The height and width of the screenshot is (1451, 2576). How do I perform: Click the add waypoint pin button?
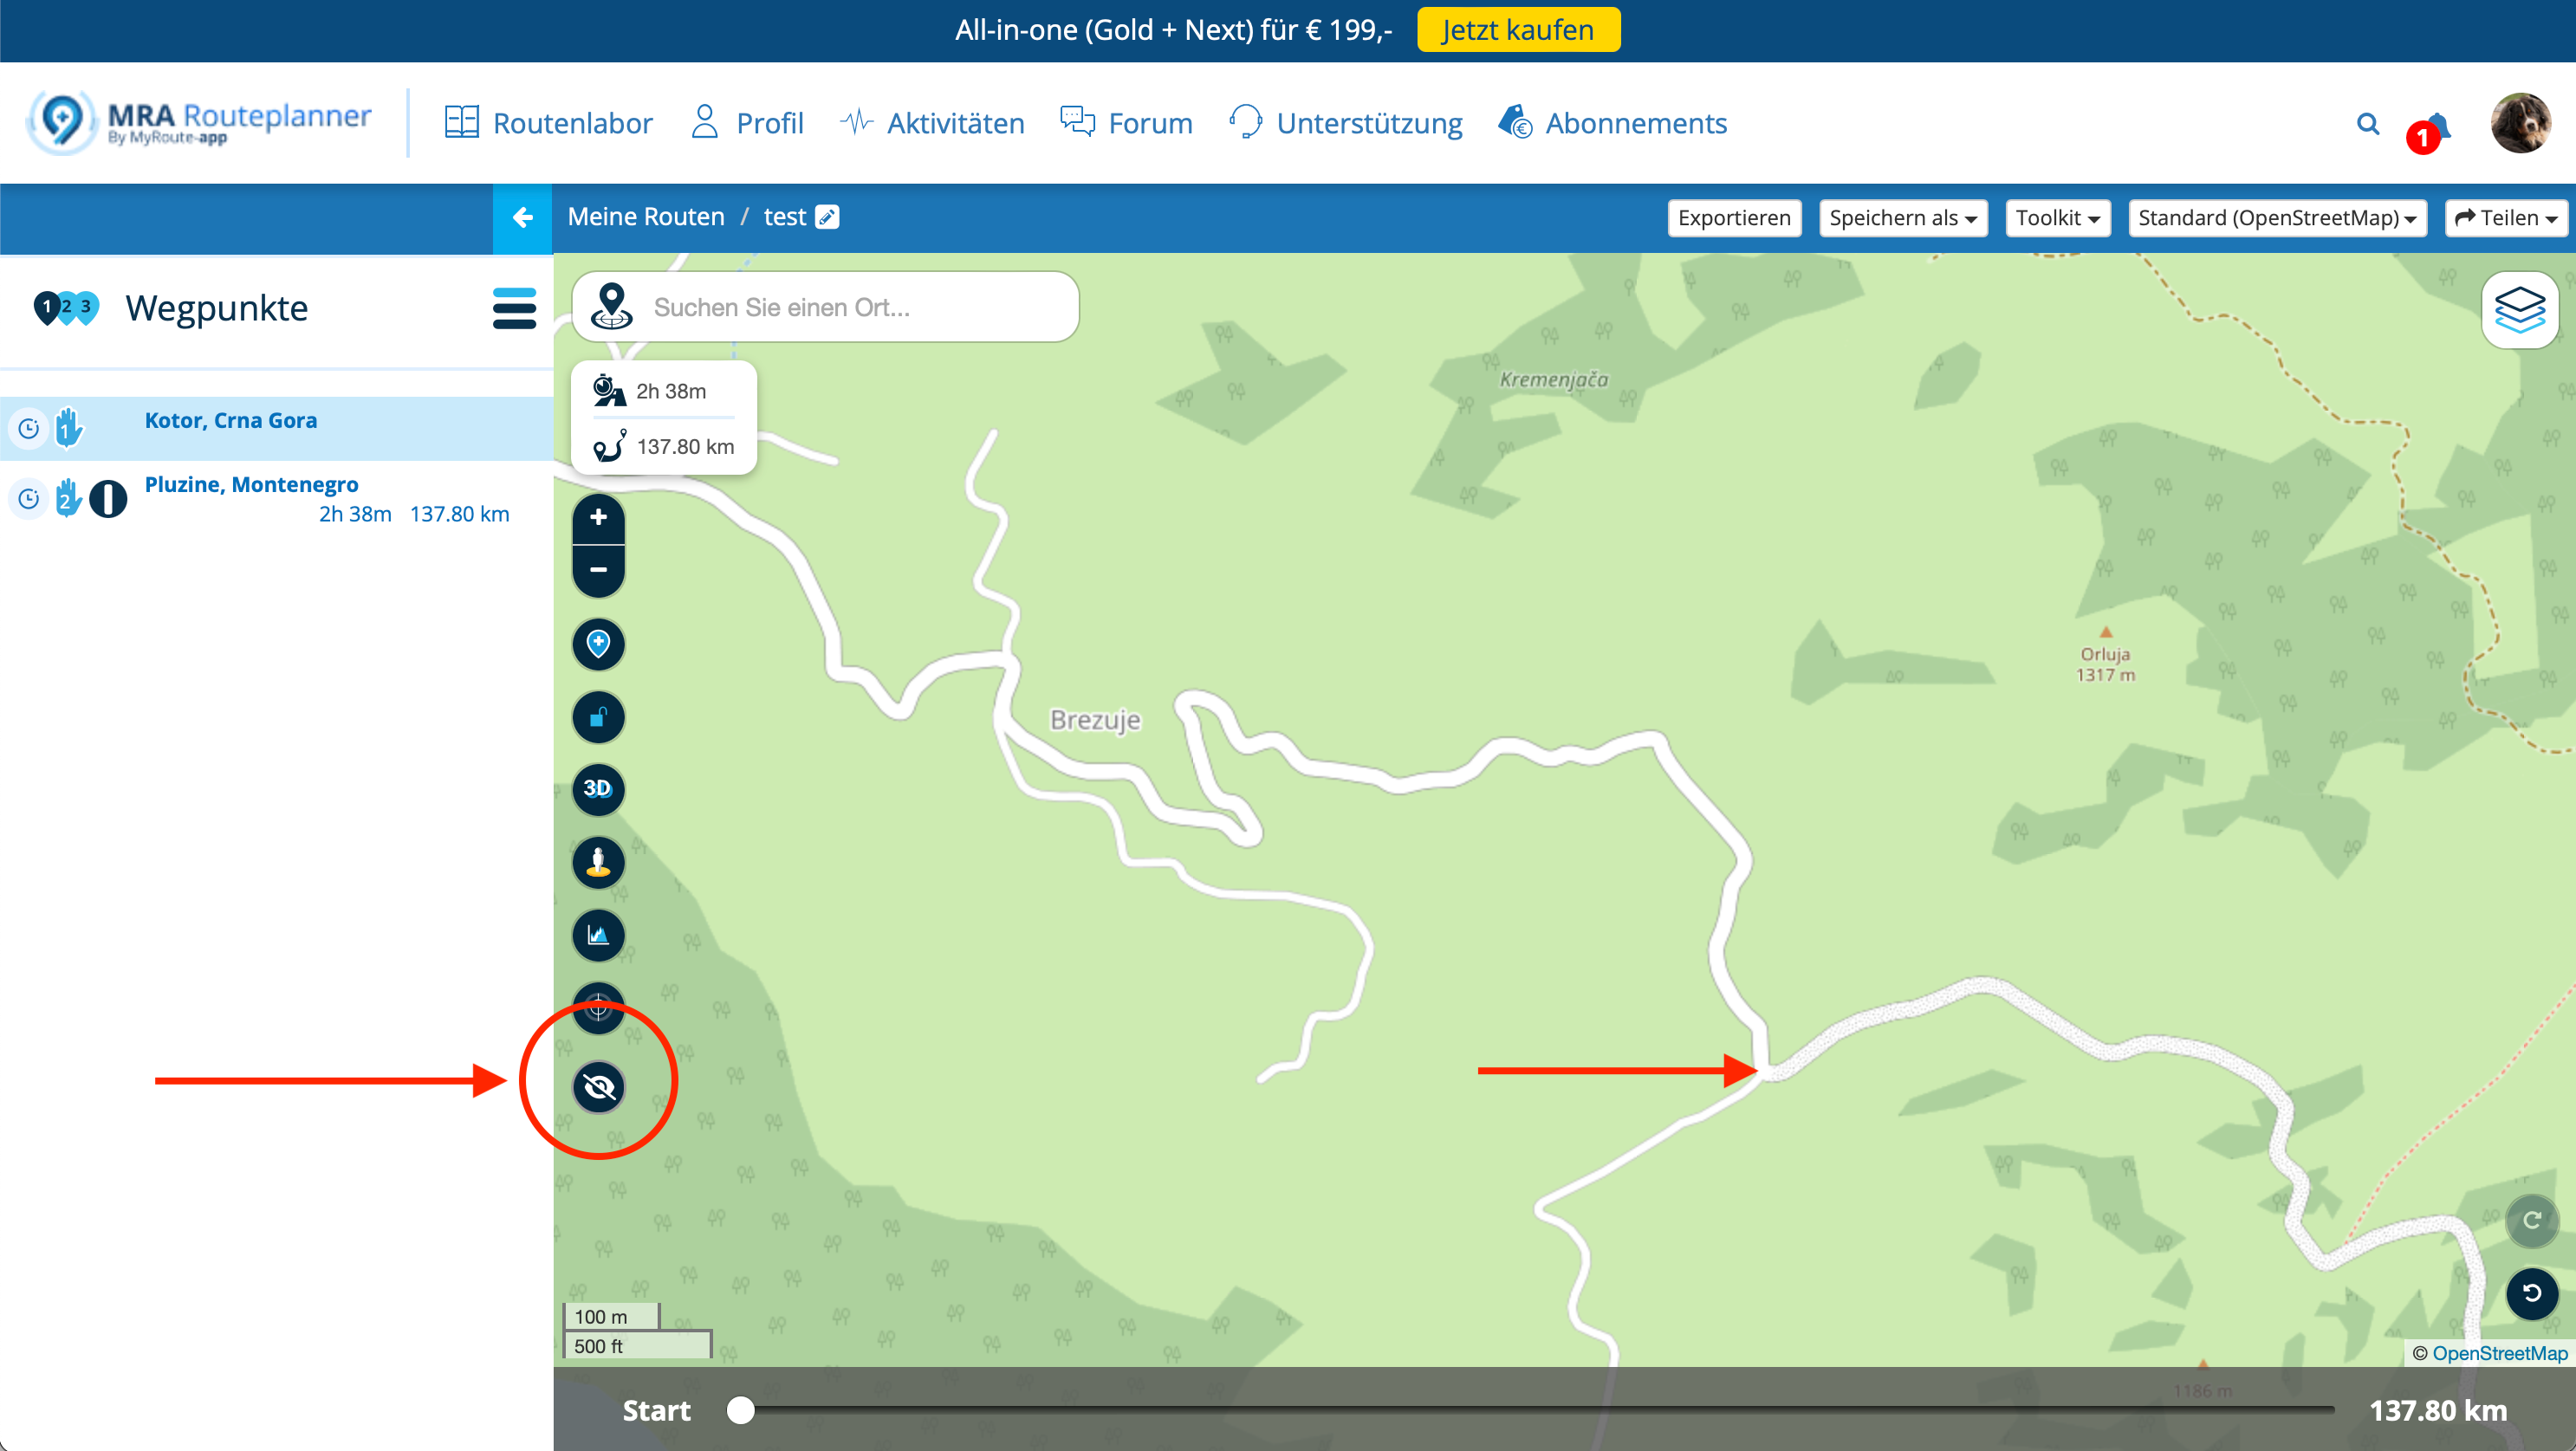point(598,644)
